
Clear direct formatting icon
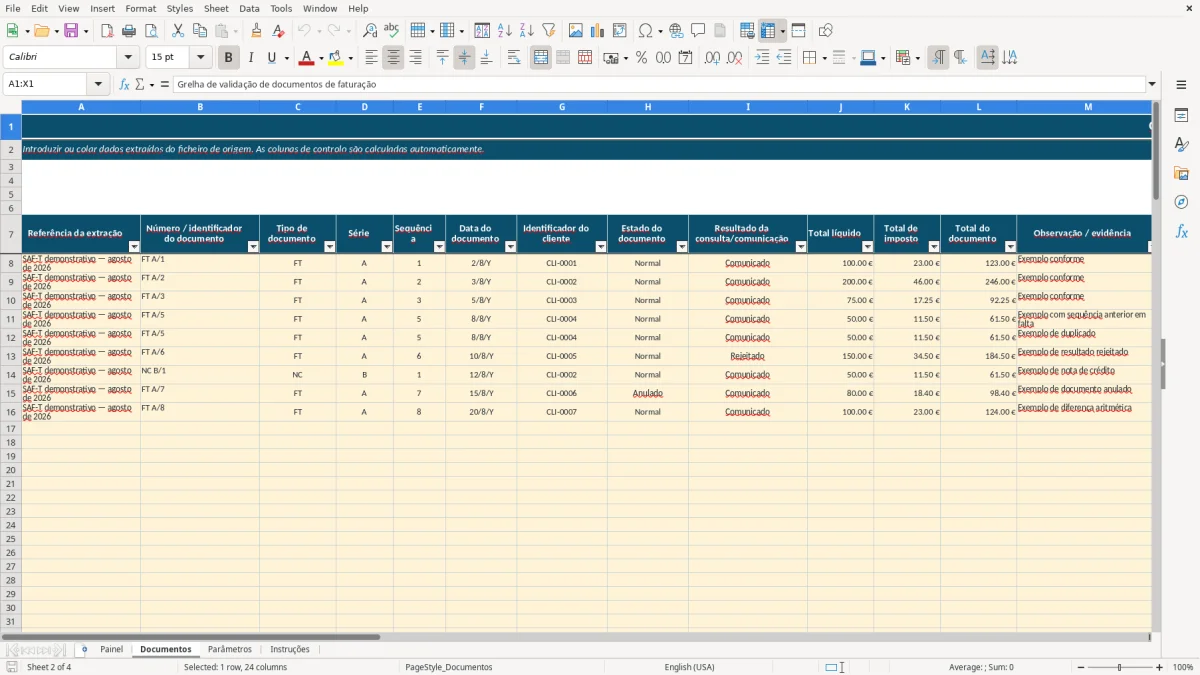click(x=279, y=31)
